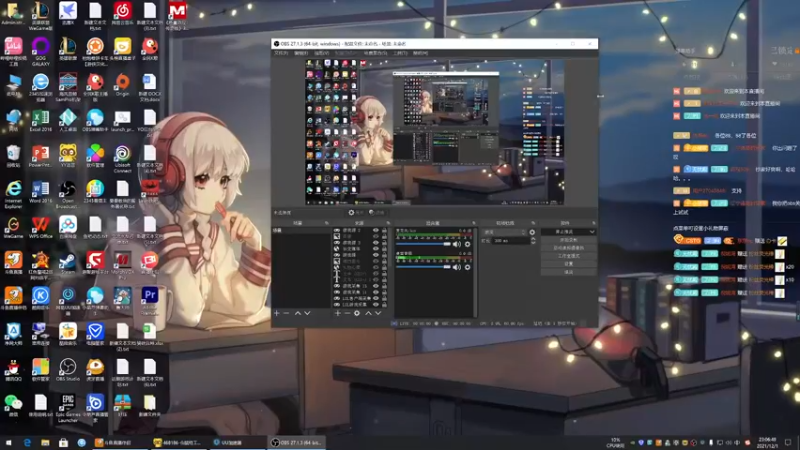Pop out the Controls dock via its header icon
The width and height of the screenshot is (800, 450).
click(x=593, y=223)
